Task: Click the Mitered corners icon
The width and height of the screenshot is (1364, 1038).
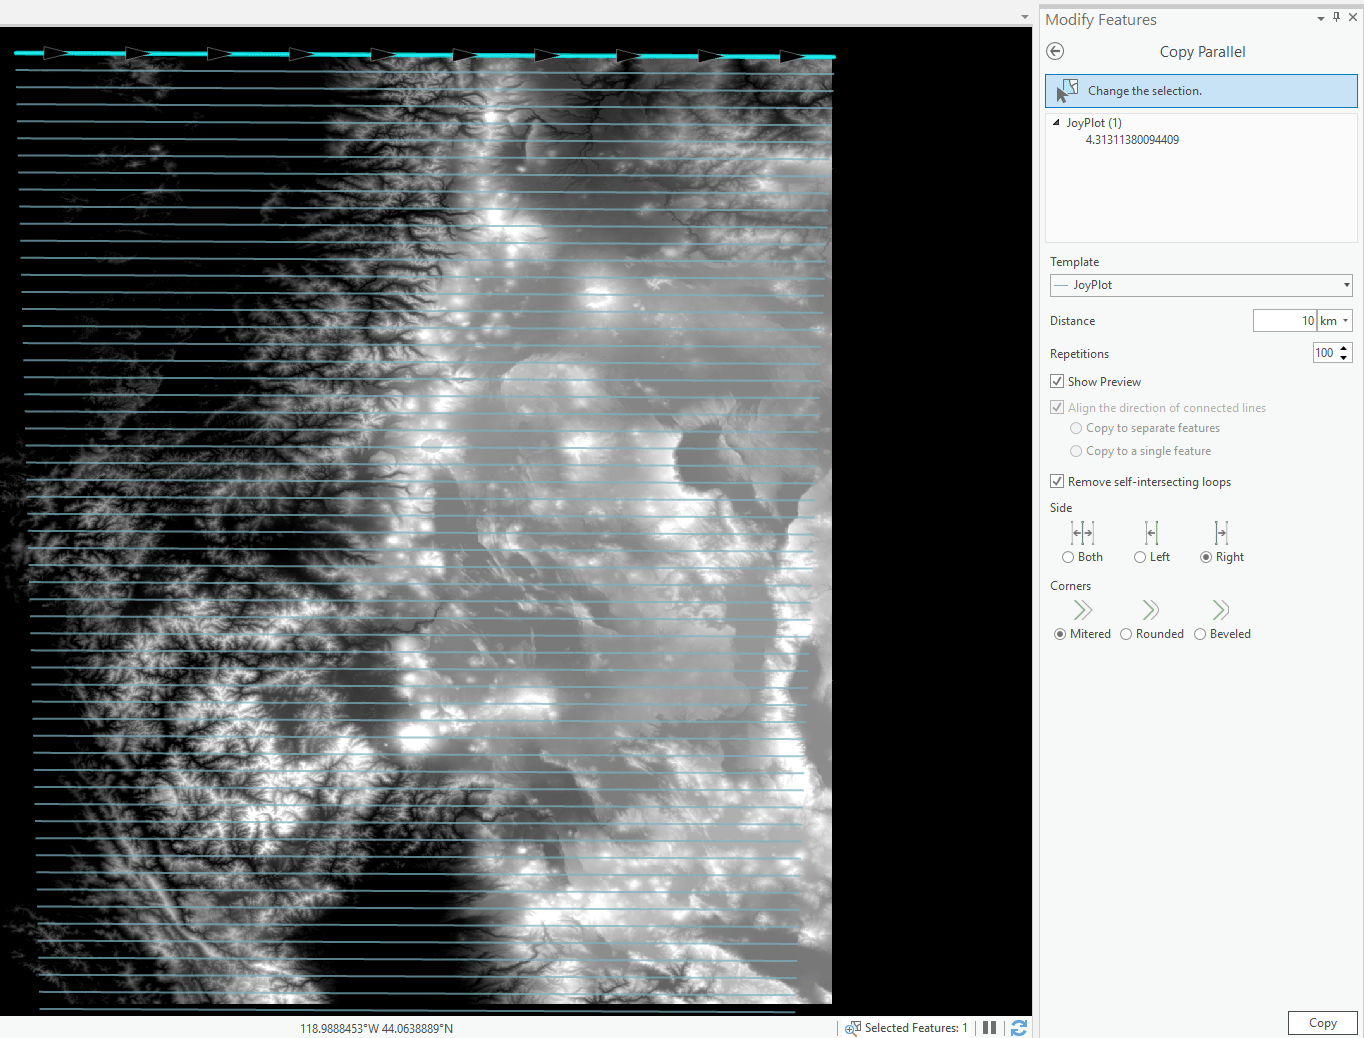Action: [x=1082, y=610]
